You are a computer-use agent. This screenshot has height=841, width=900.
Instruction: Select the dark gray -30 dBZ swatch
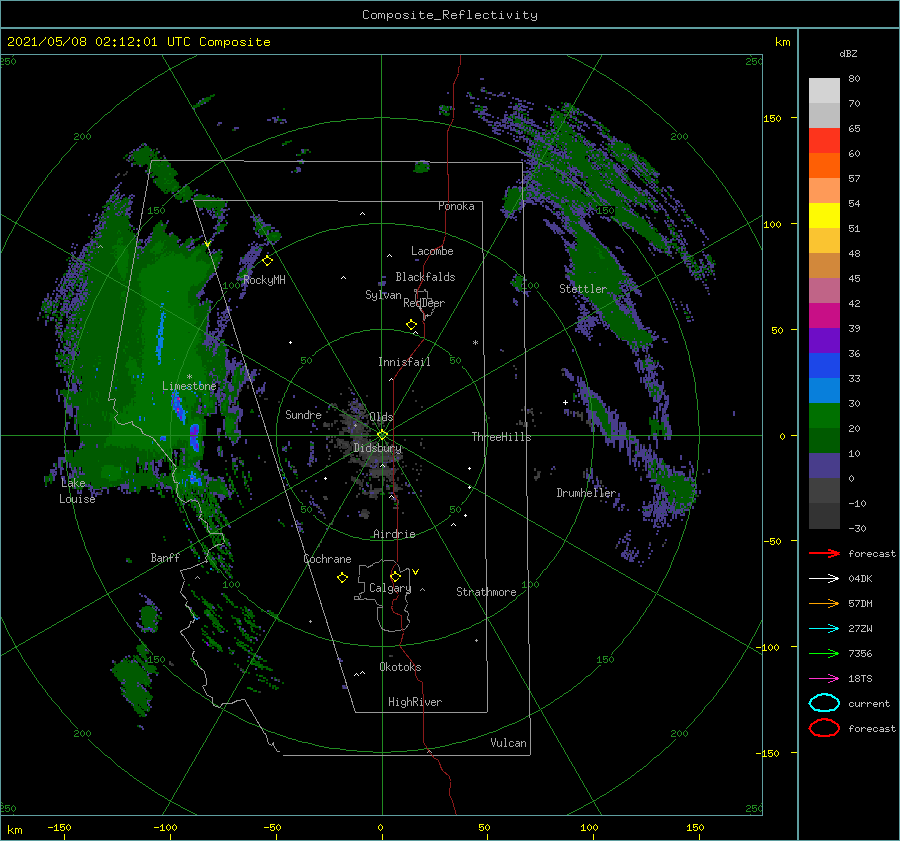point(824,516)
